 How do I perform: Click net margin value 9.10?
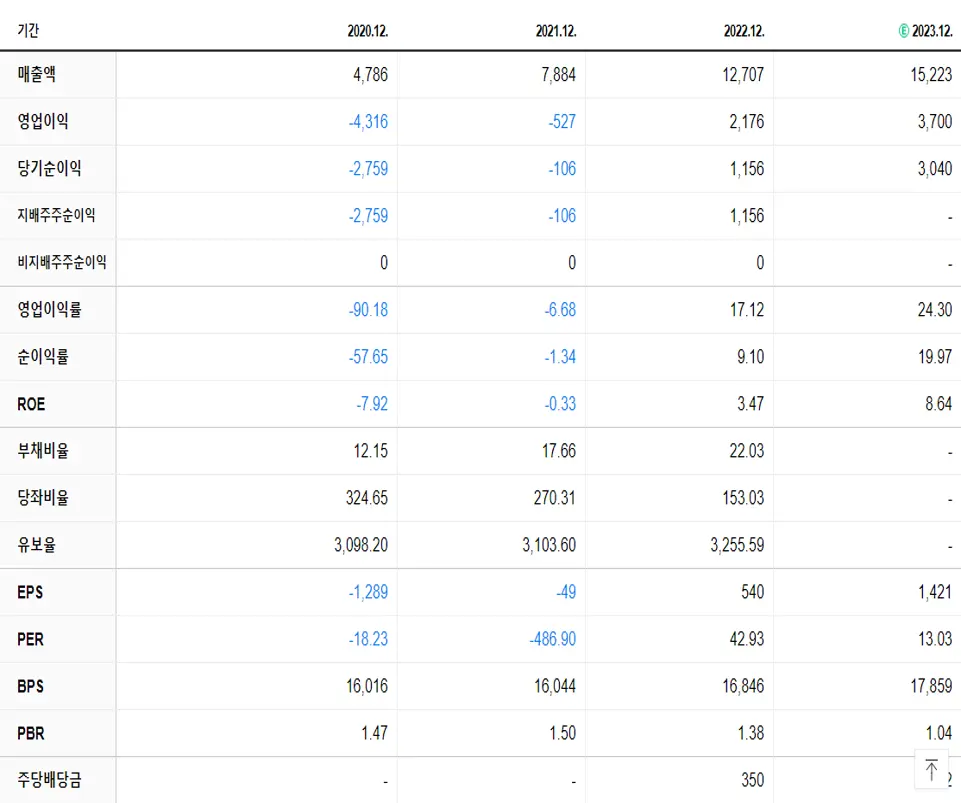(750, 357)
